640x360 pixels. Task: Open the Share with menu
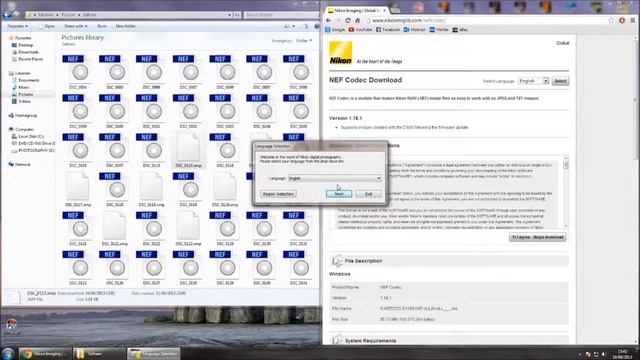75,26
